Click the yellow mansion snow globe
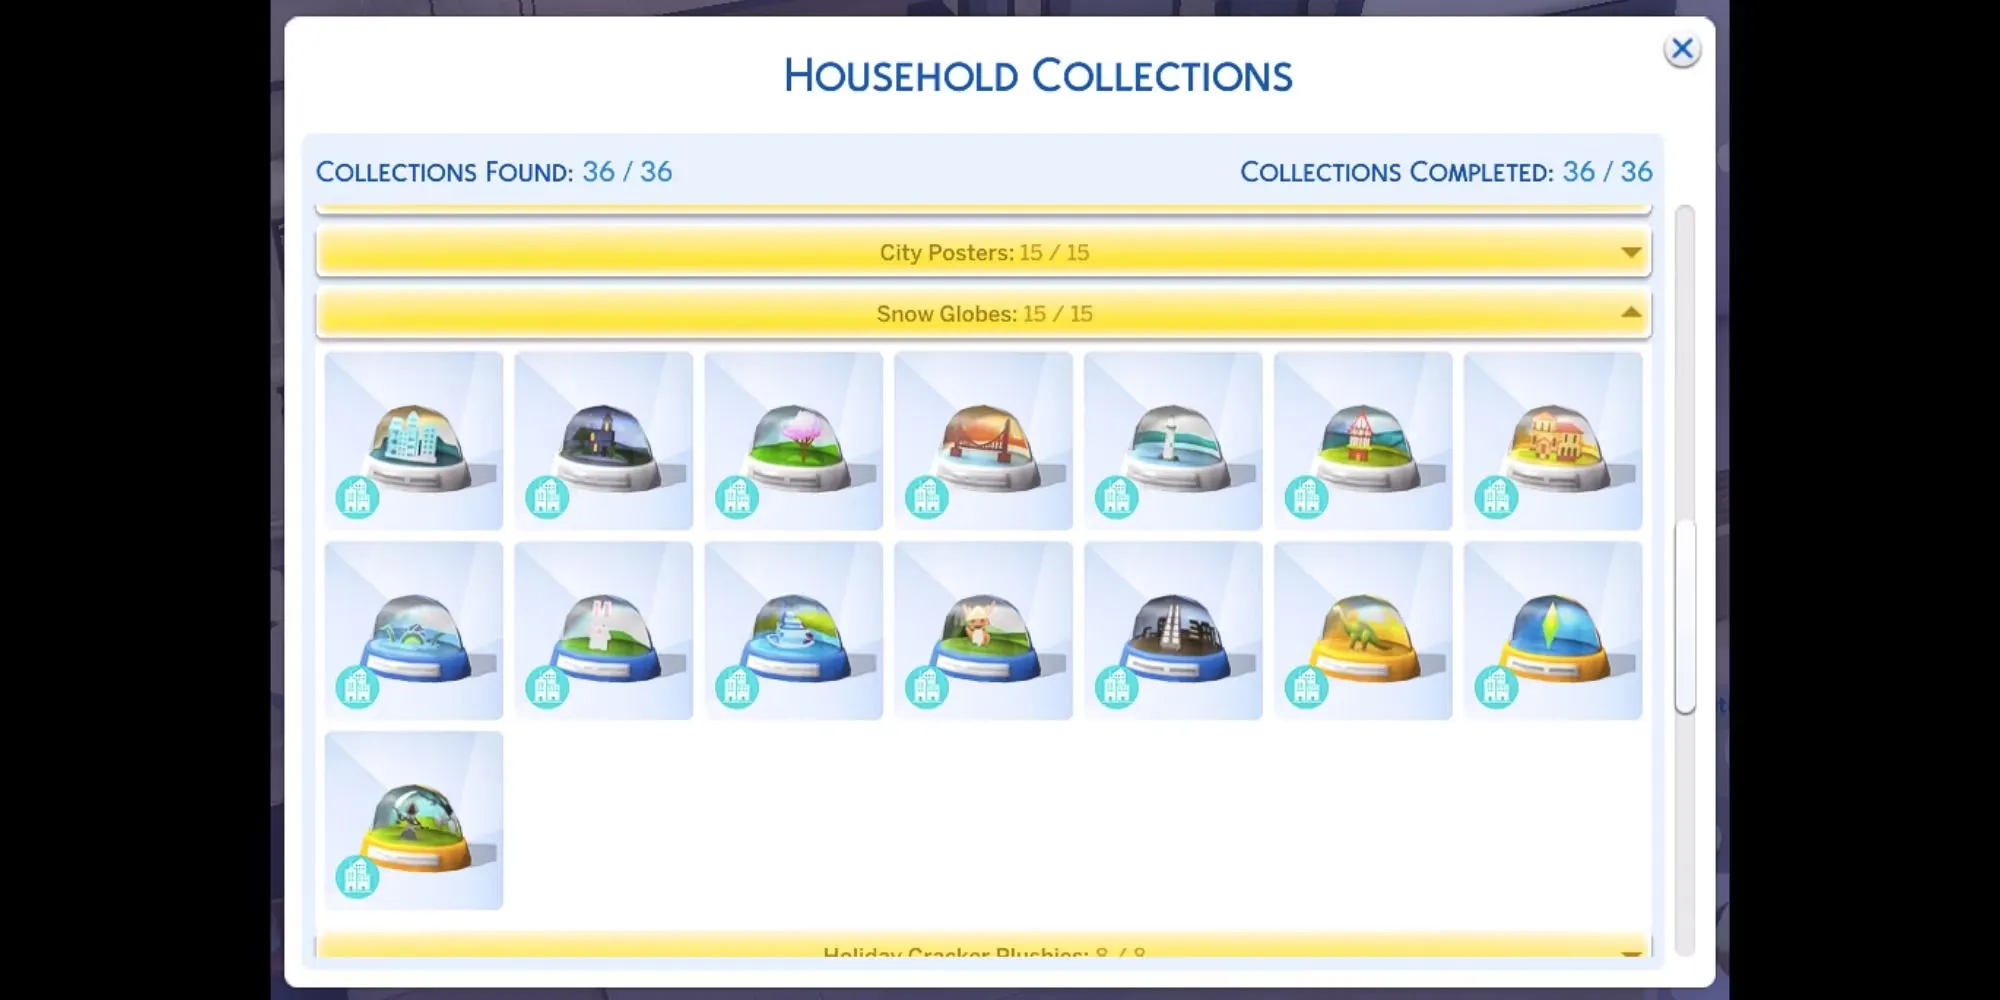The width and height of the screenshot is (2000, 1000). tap(1553, 440)
